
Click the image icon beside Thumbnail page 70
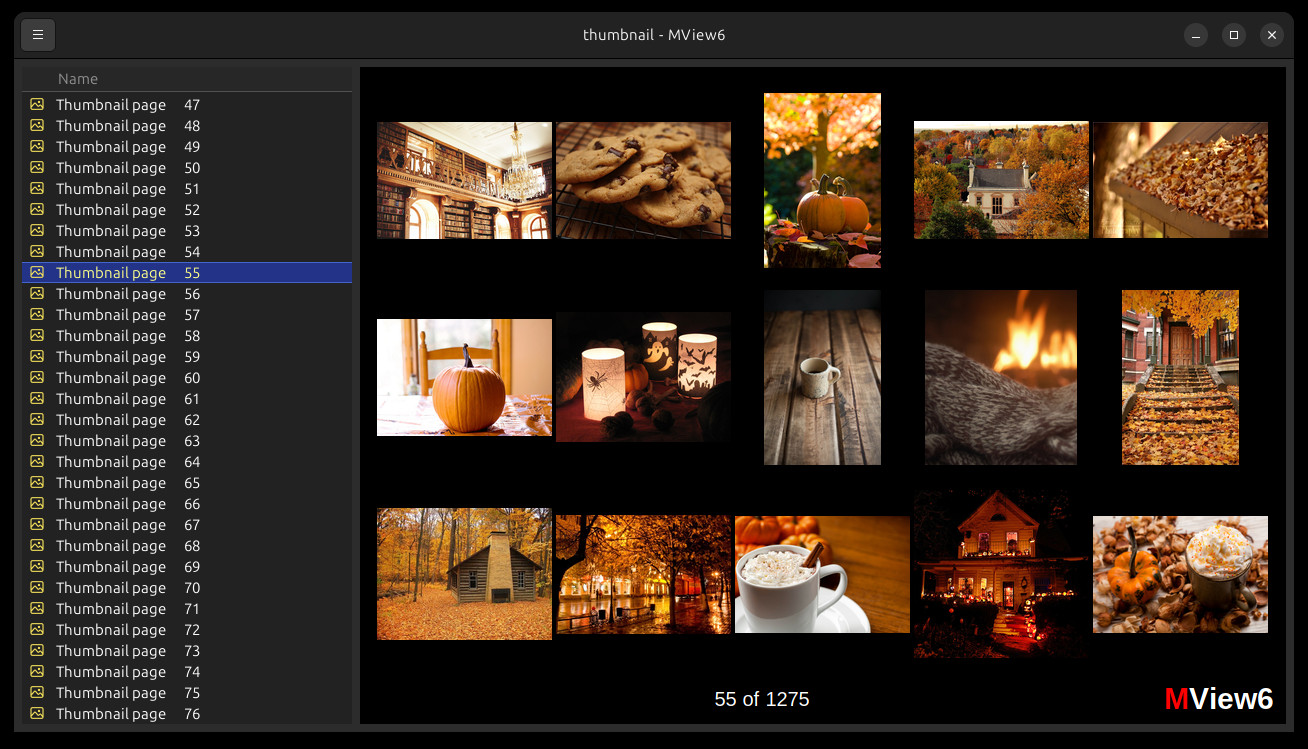[37, 587]
